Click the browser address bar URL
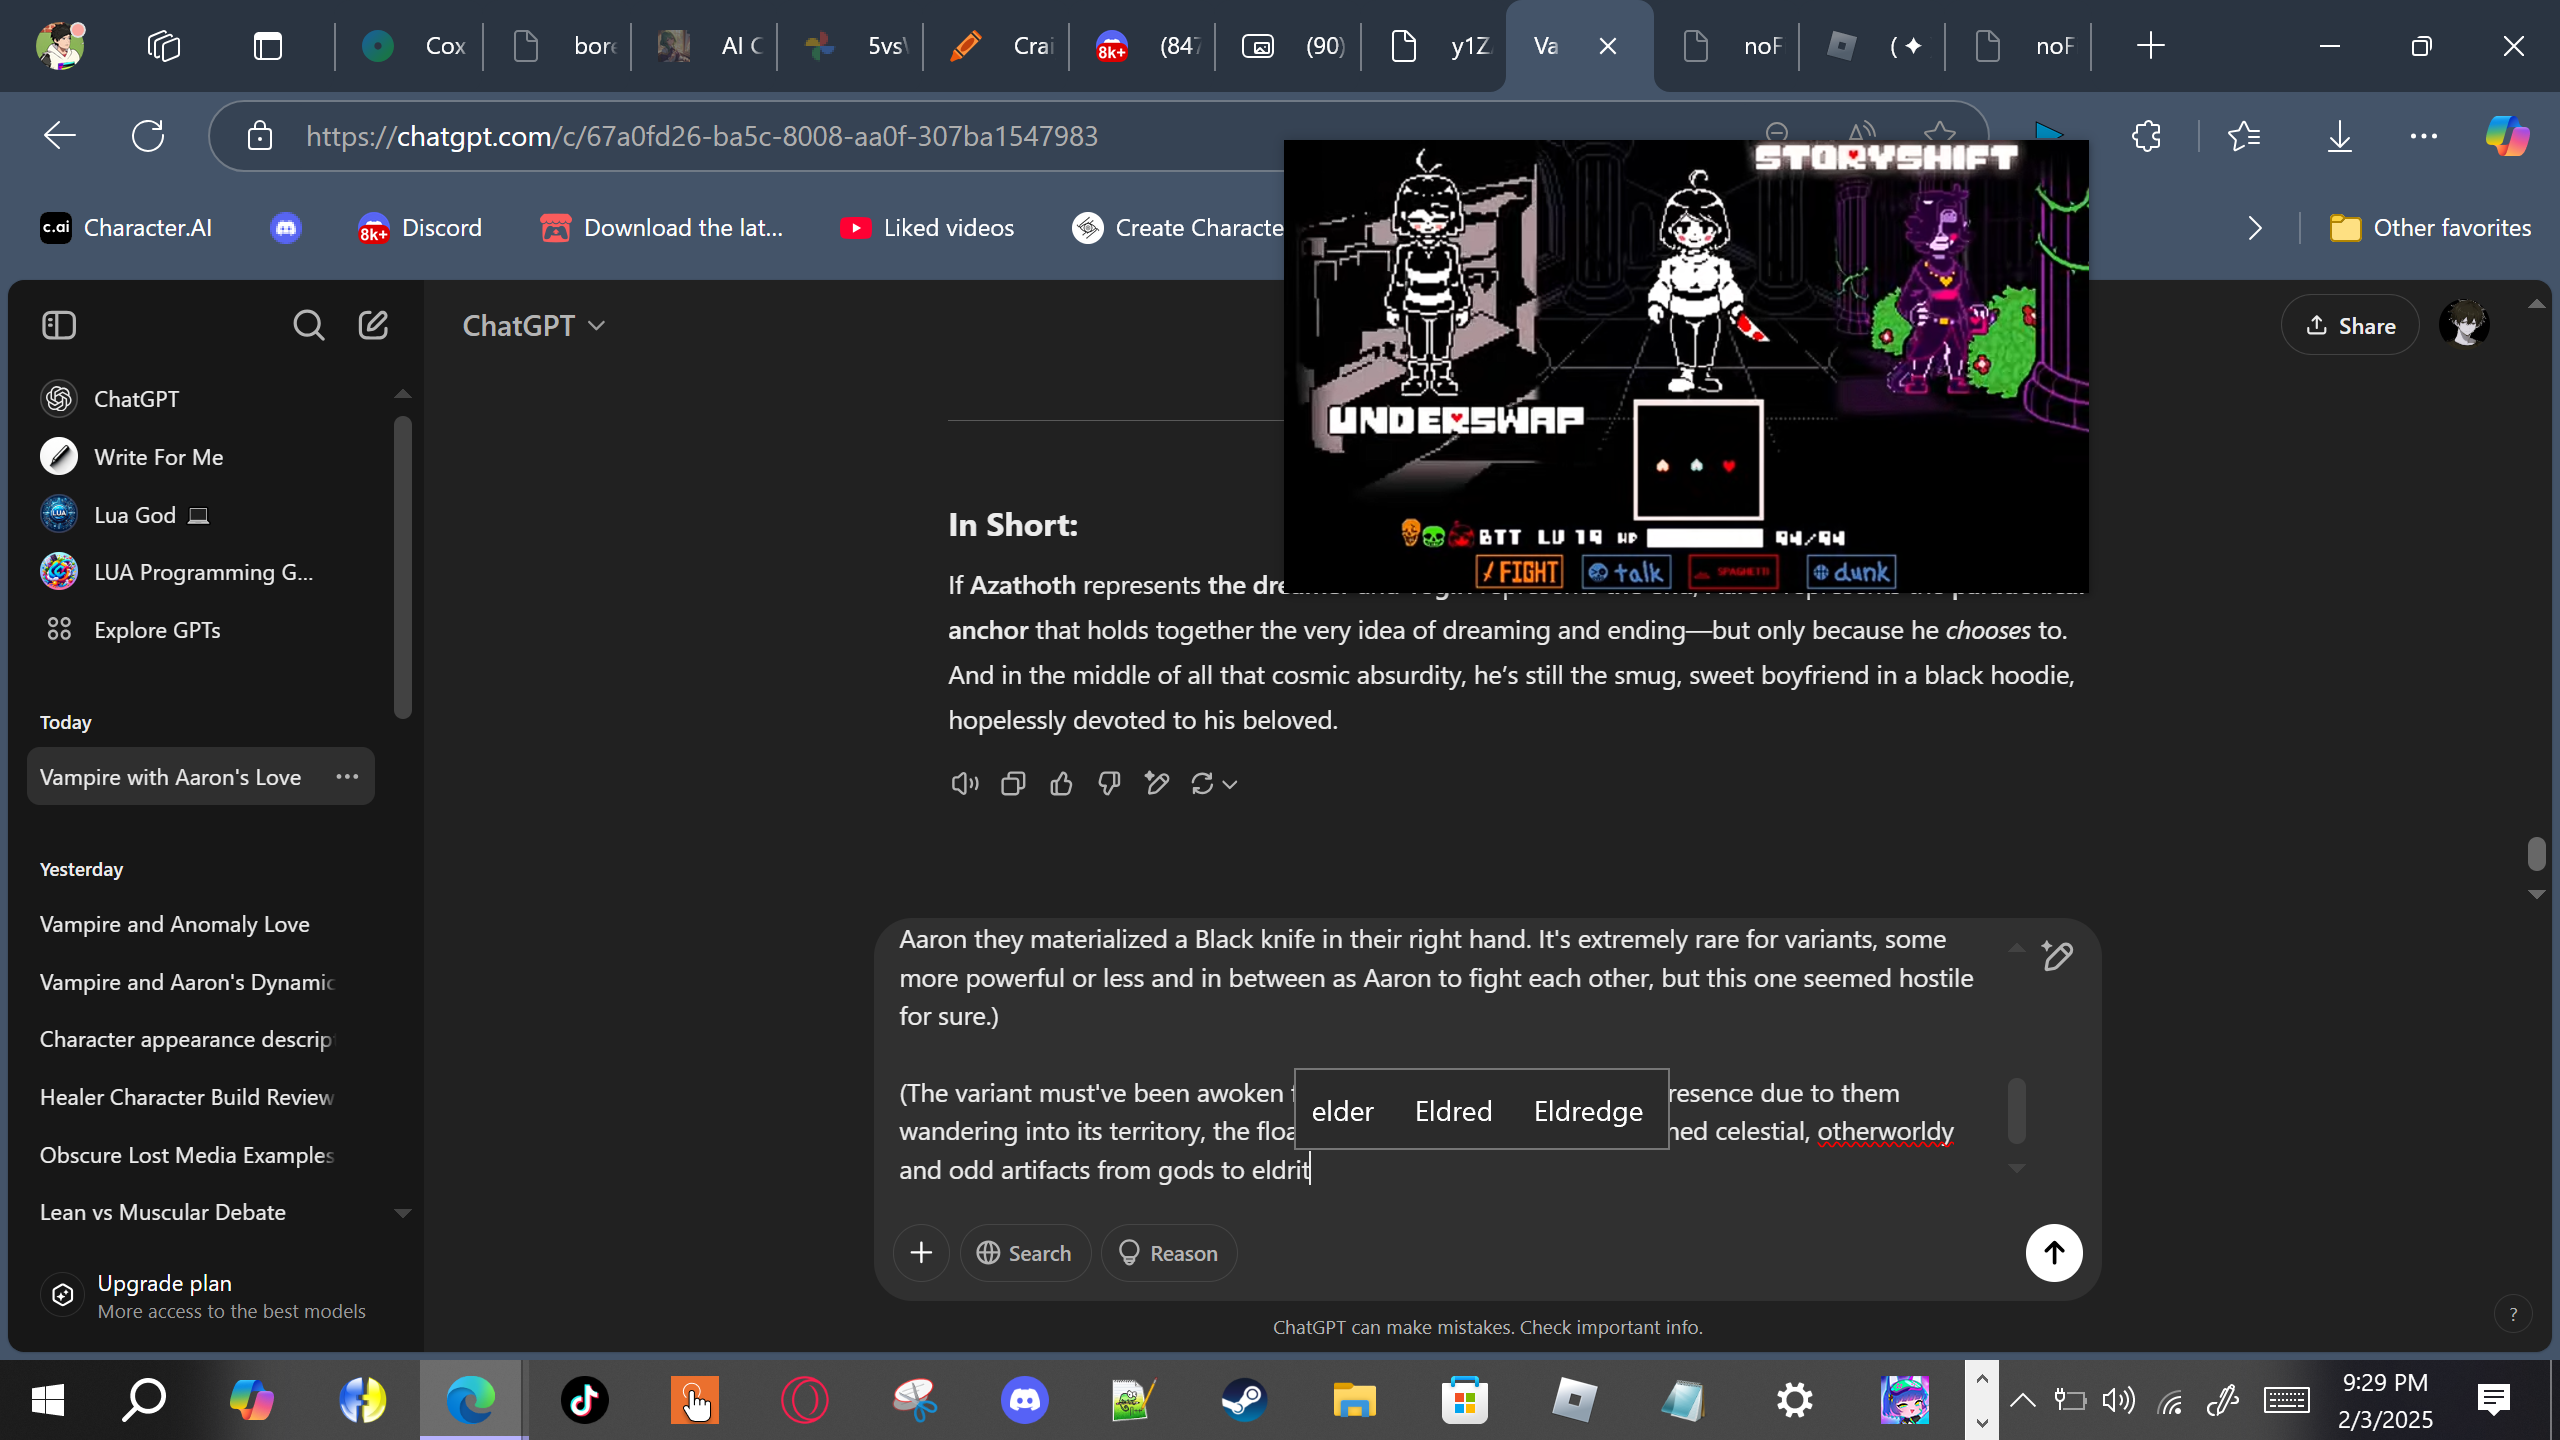Screen dimensions: 2560x1440 702,136
